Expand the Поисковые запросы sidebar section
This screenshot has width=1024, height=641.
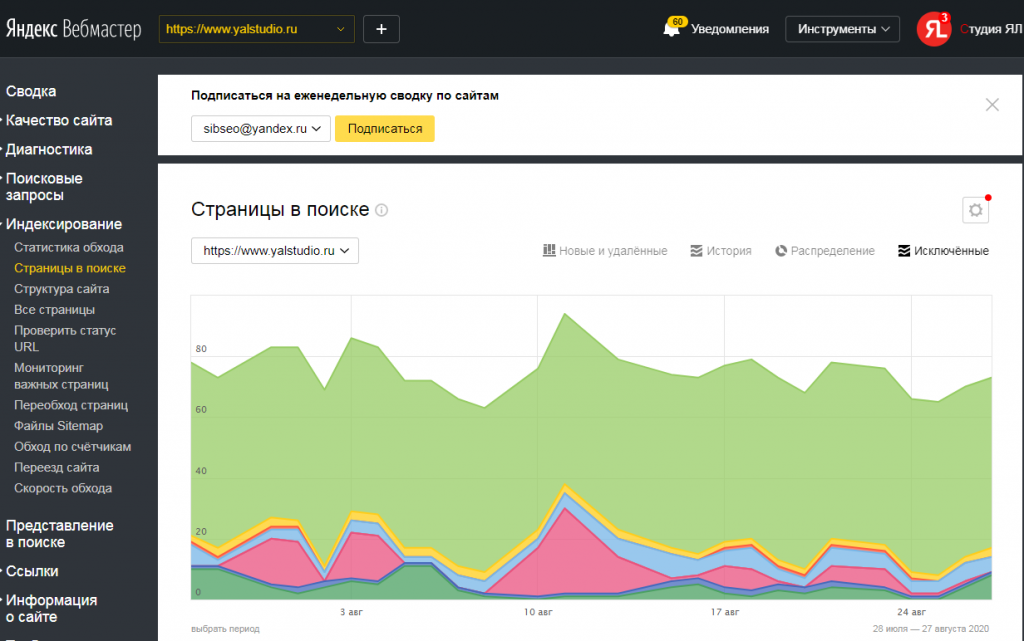(44, 187)
